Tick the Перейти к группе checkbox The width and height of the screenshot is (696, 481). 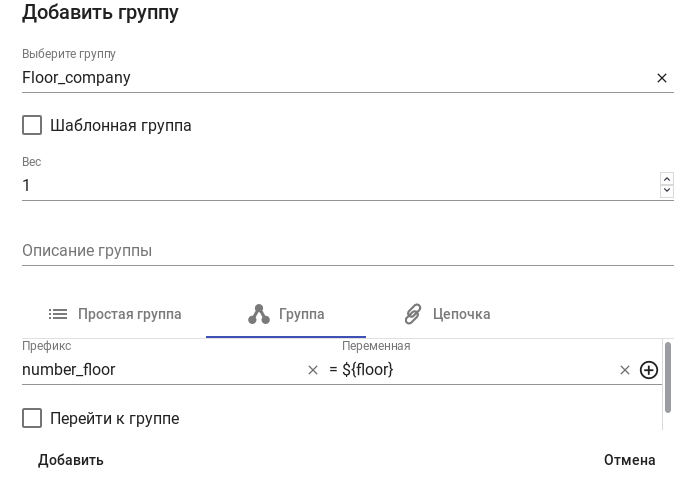[x=32, y=418]
